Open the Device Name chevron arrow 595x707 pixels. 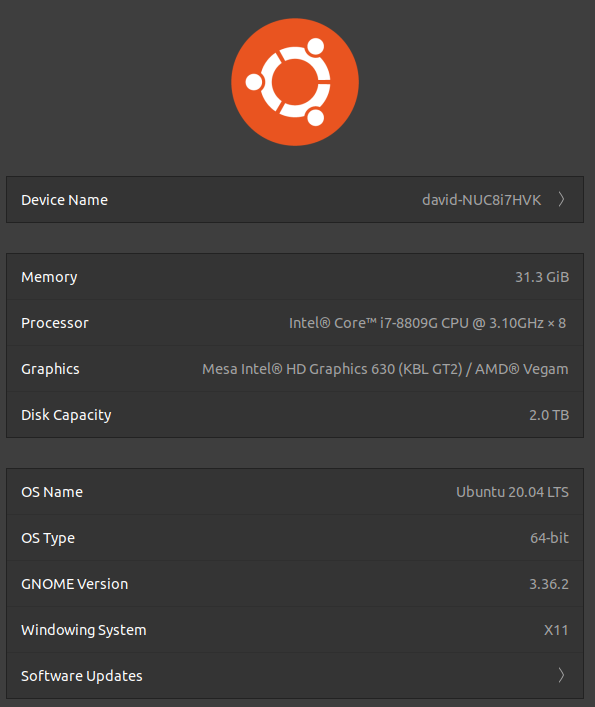[561, 199]
